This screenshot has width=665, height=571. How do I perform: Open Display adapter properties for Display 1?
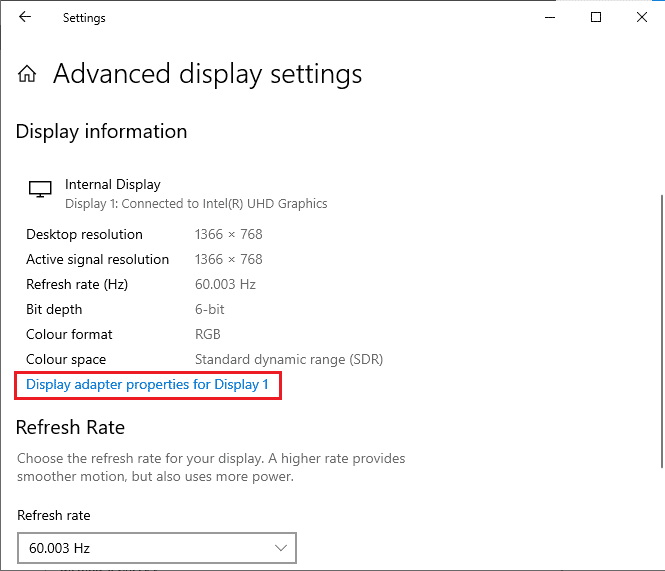coord(147,385)
